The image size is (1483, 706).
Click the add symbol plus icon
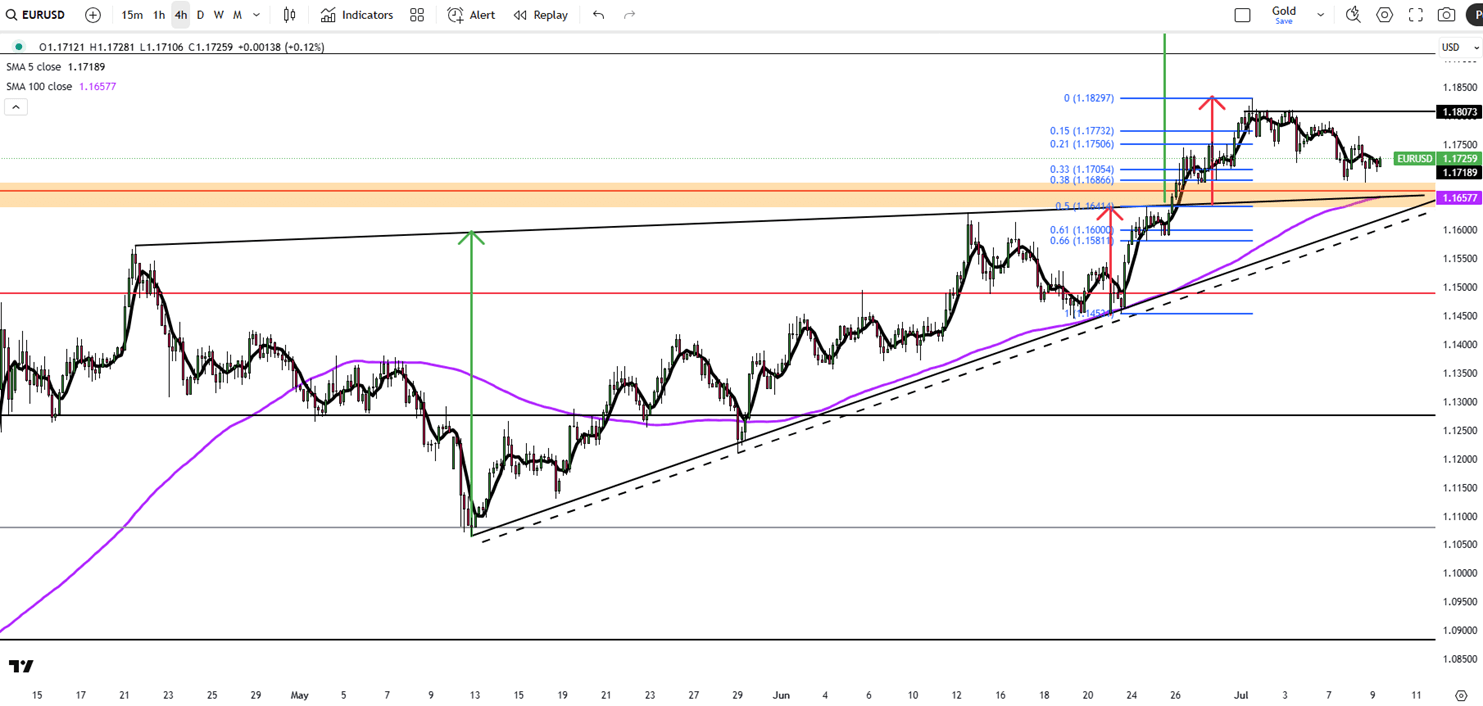[93, 15]
